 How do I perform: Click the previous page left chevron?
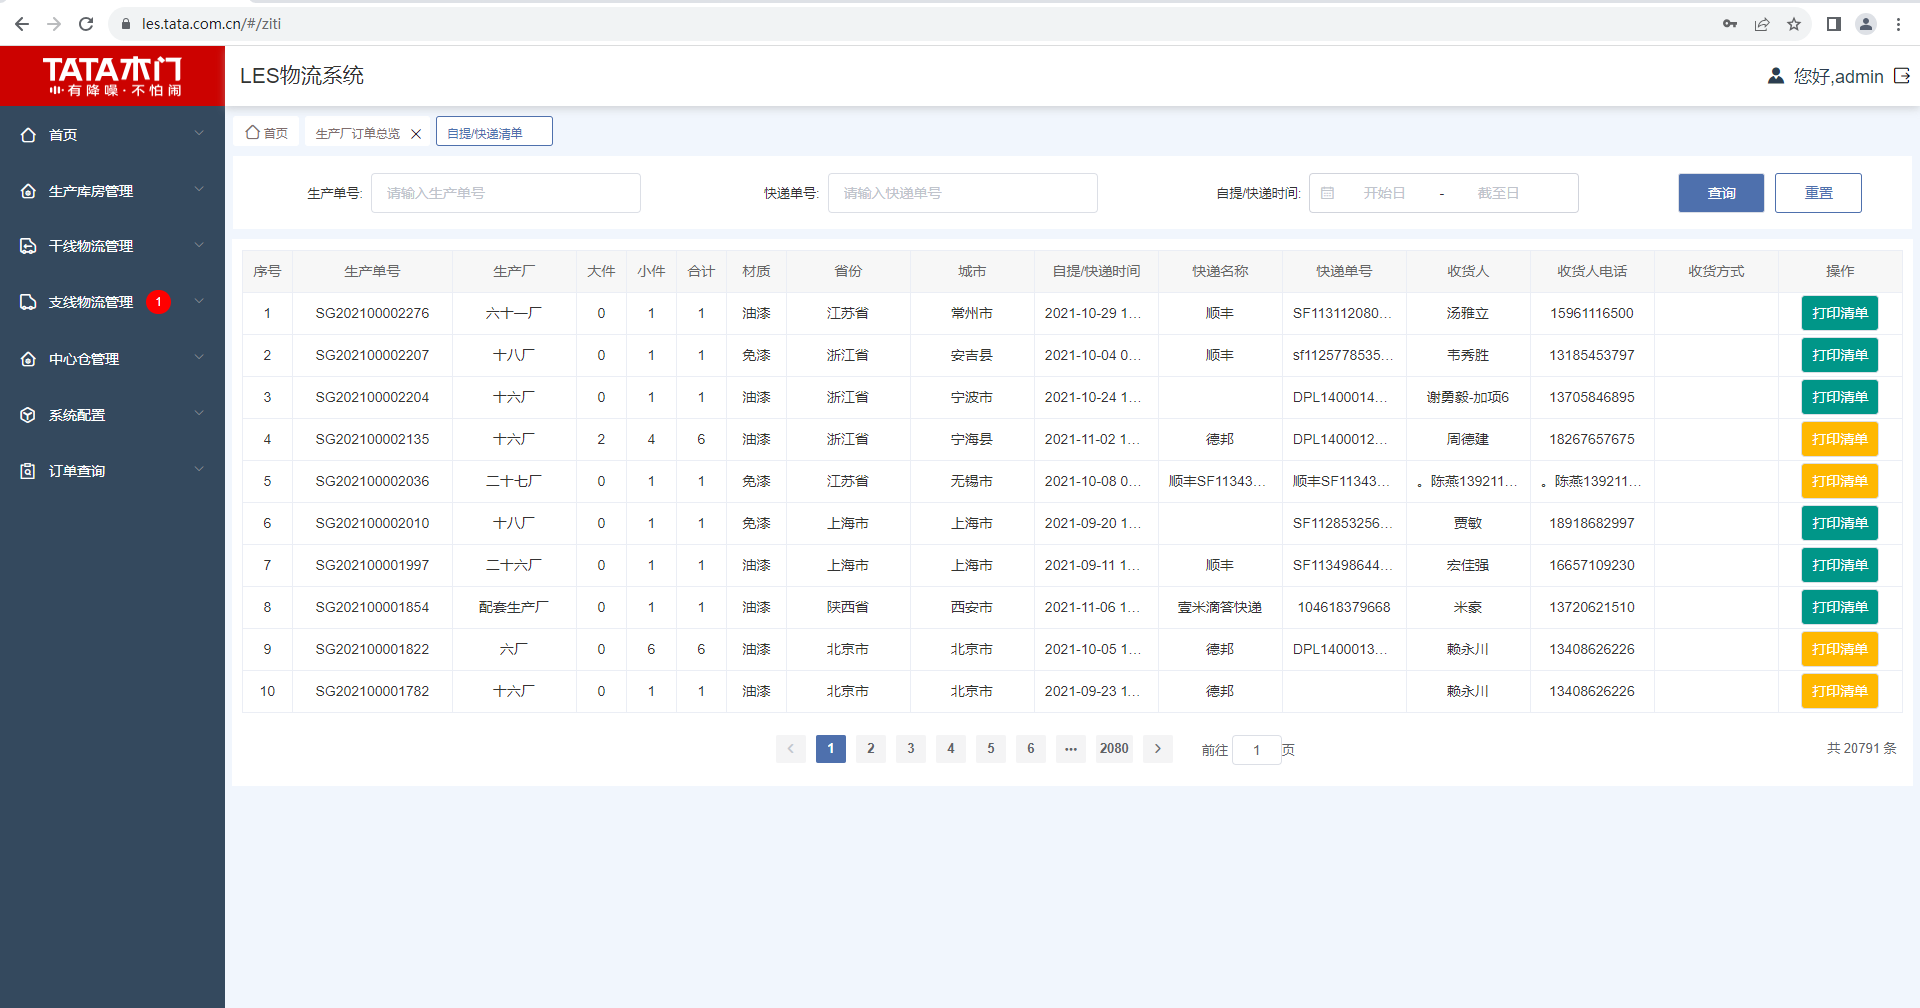pyautogui.click(x=791, y=748)
